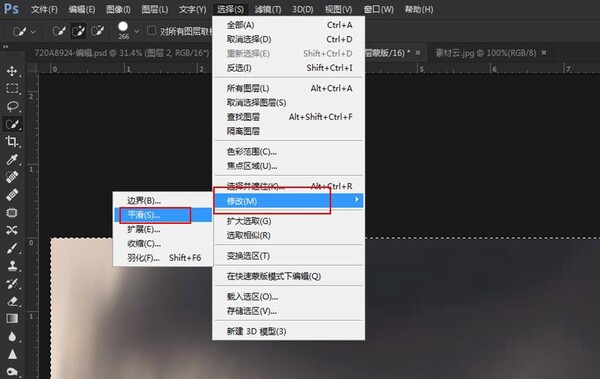This screenshot has width=600, height=379.
Task: Open the tool preset picker icon
Action: (19, 31)
